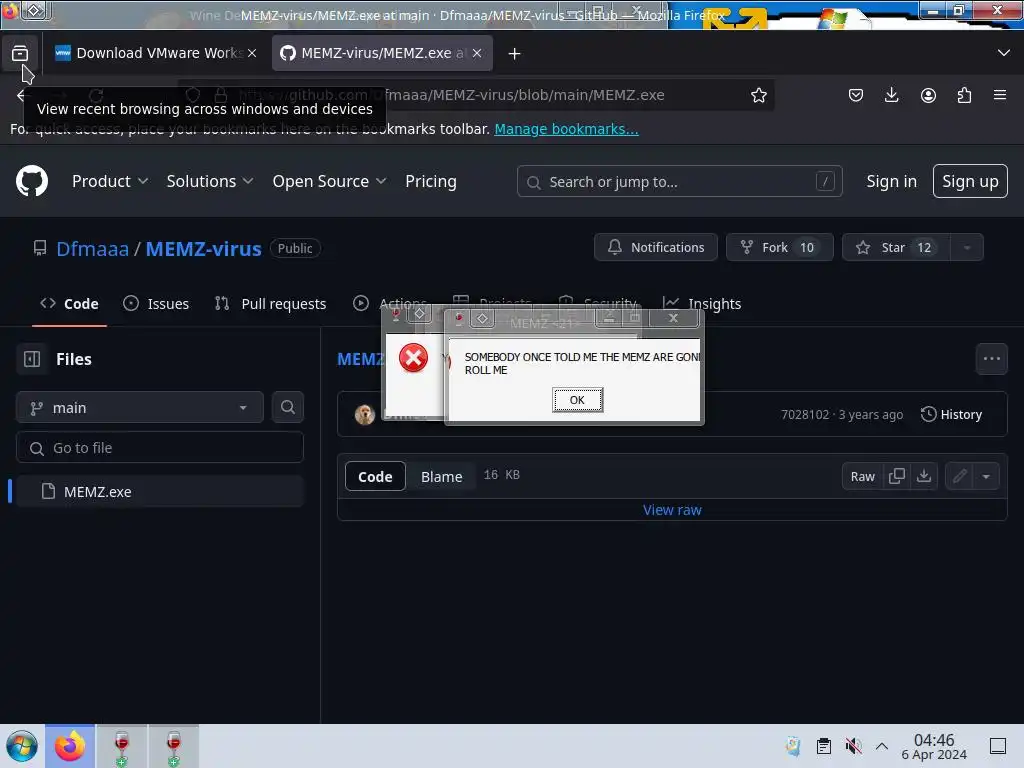Open Firefox extensions icon
This screenshot has width=1024, height=768.
click(x=964, y=95)
